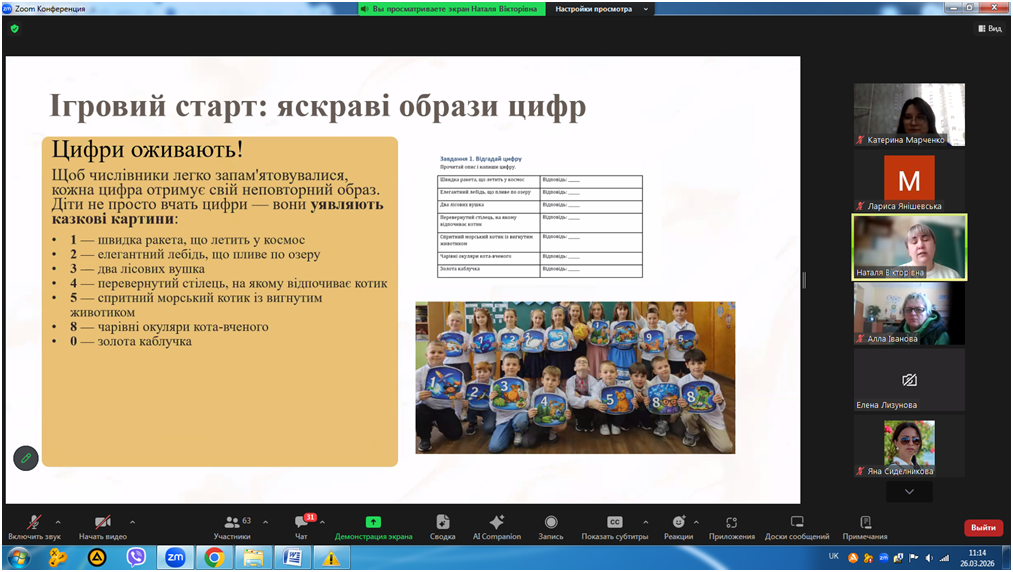
Task: Select Наталя Вікторівна's highlighted video thumbnail
Action: 909,247
